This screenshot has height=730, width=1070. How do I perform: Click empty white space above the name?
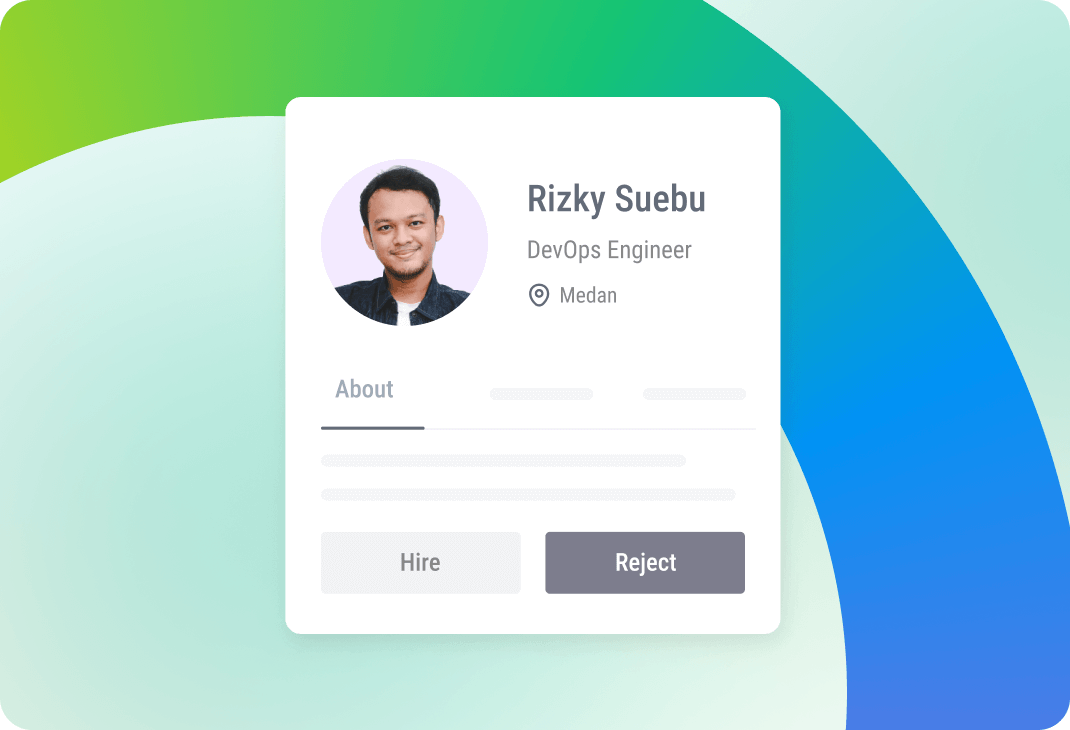614,136
